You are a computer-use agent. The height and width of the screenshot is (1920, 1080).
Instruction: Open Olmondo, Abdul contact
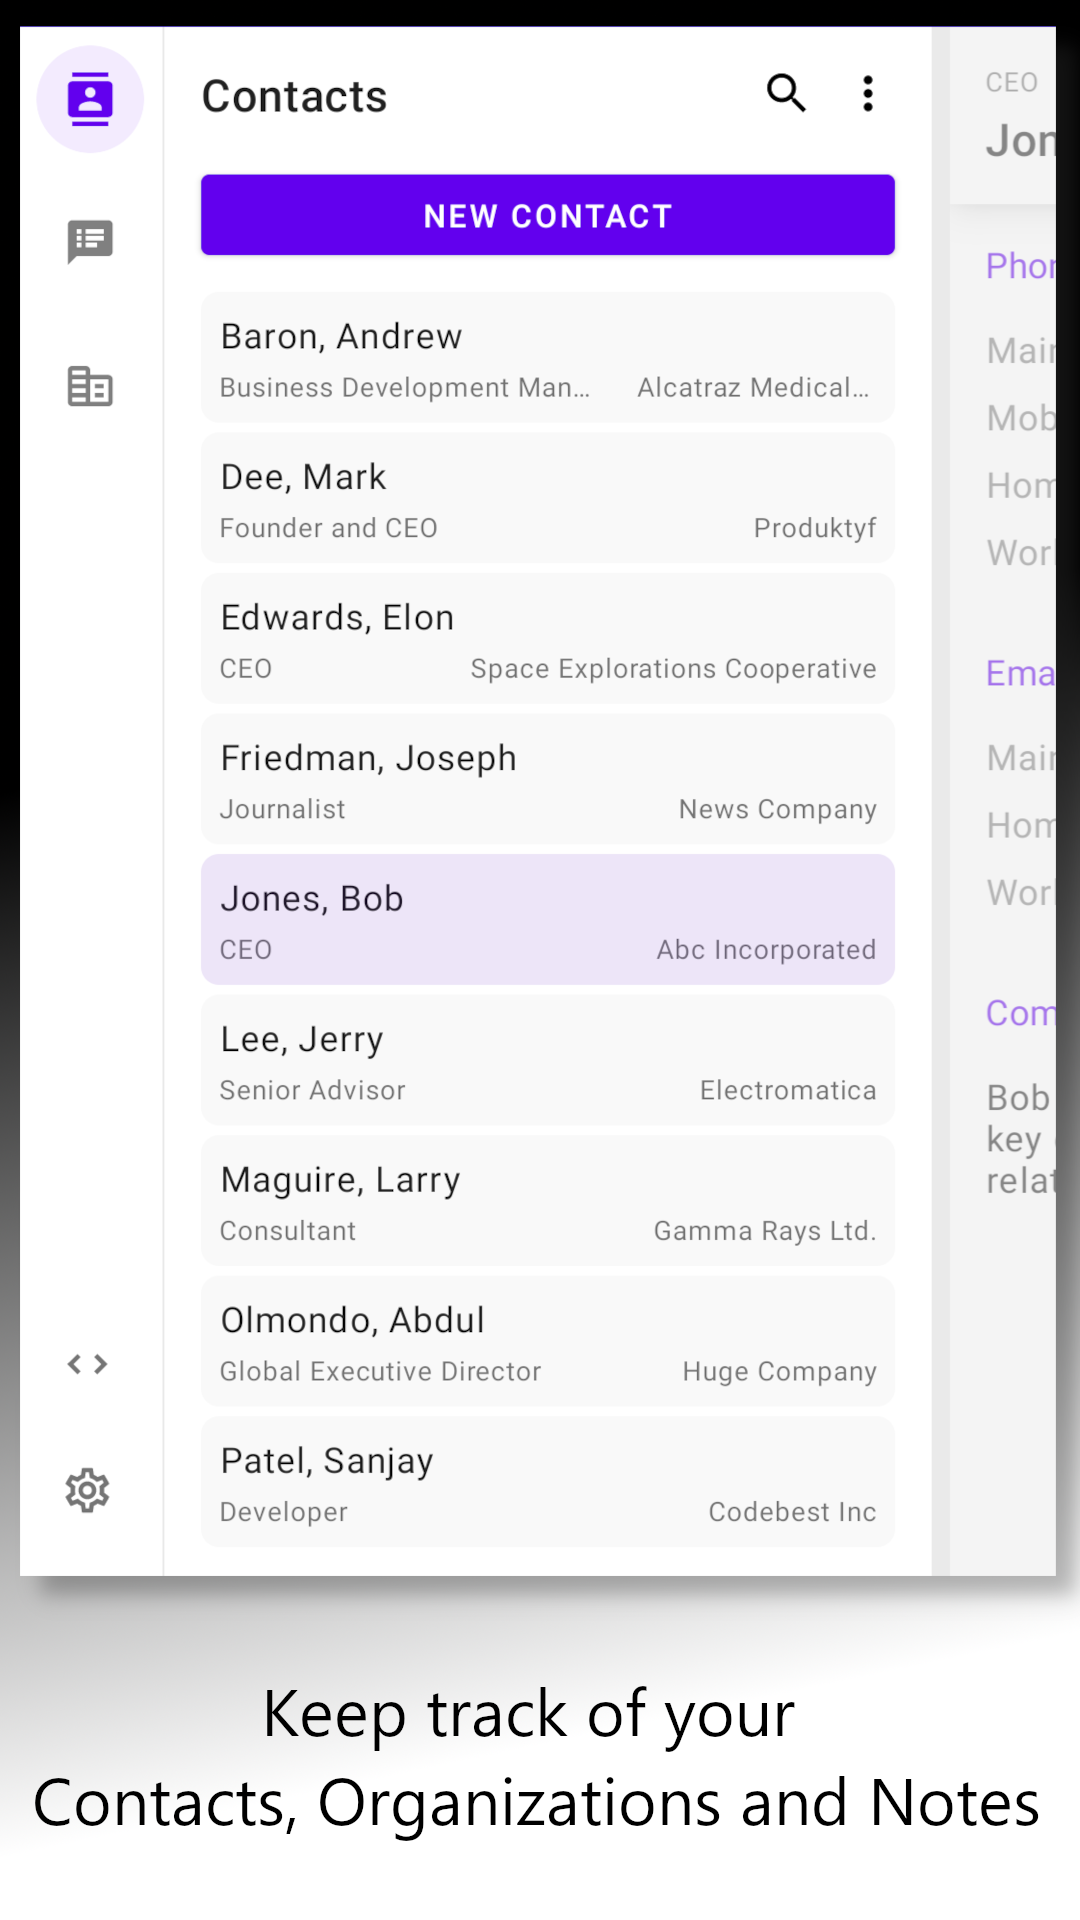point(547,1341)
